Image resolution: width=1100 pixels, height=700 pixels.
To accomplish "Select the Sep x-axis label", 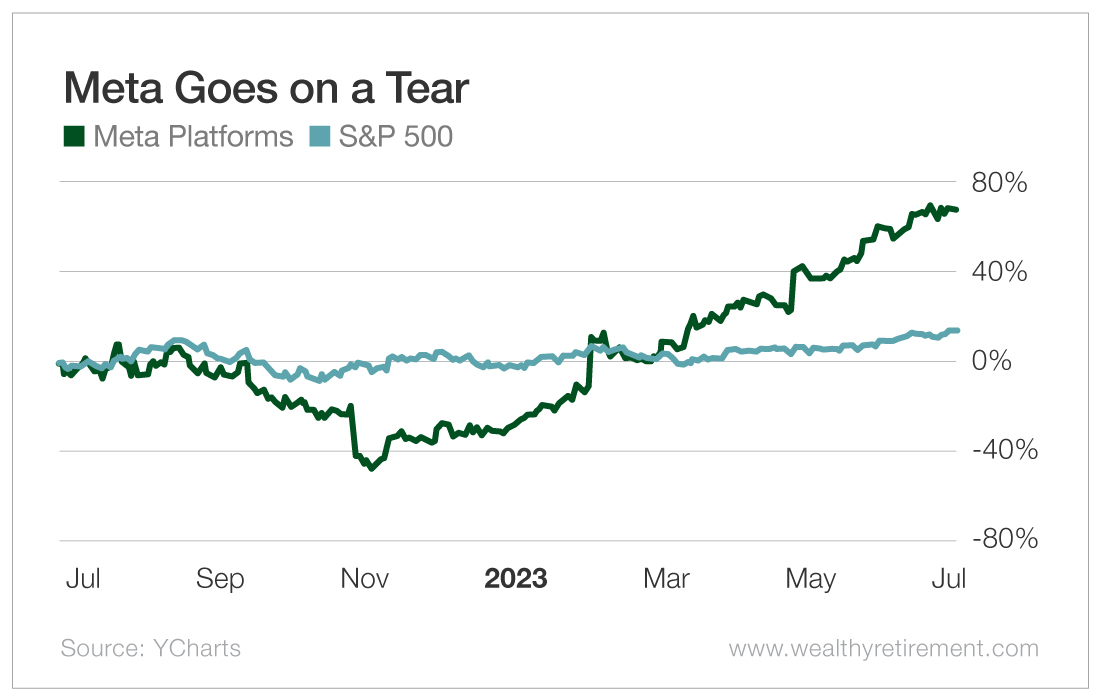I will pyautogui.click(x=220, y=579).
